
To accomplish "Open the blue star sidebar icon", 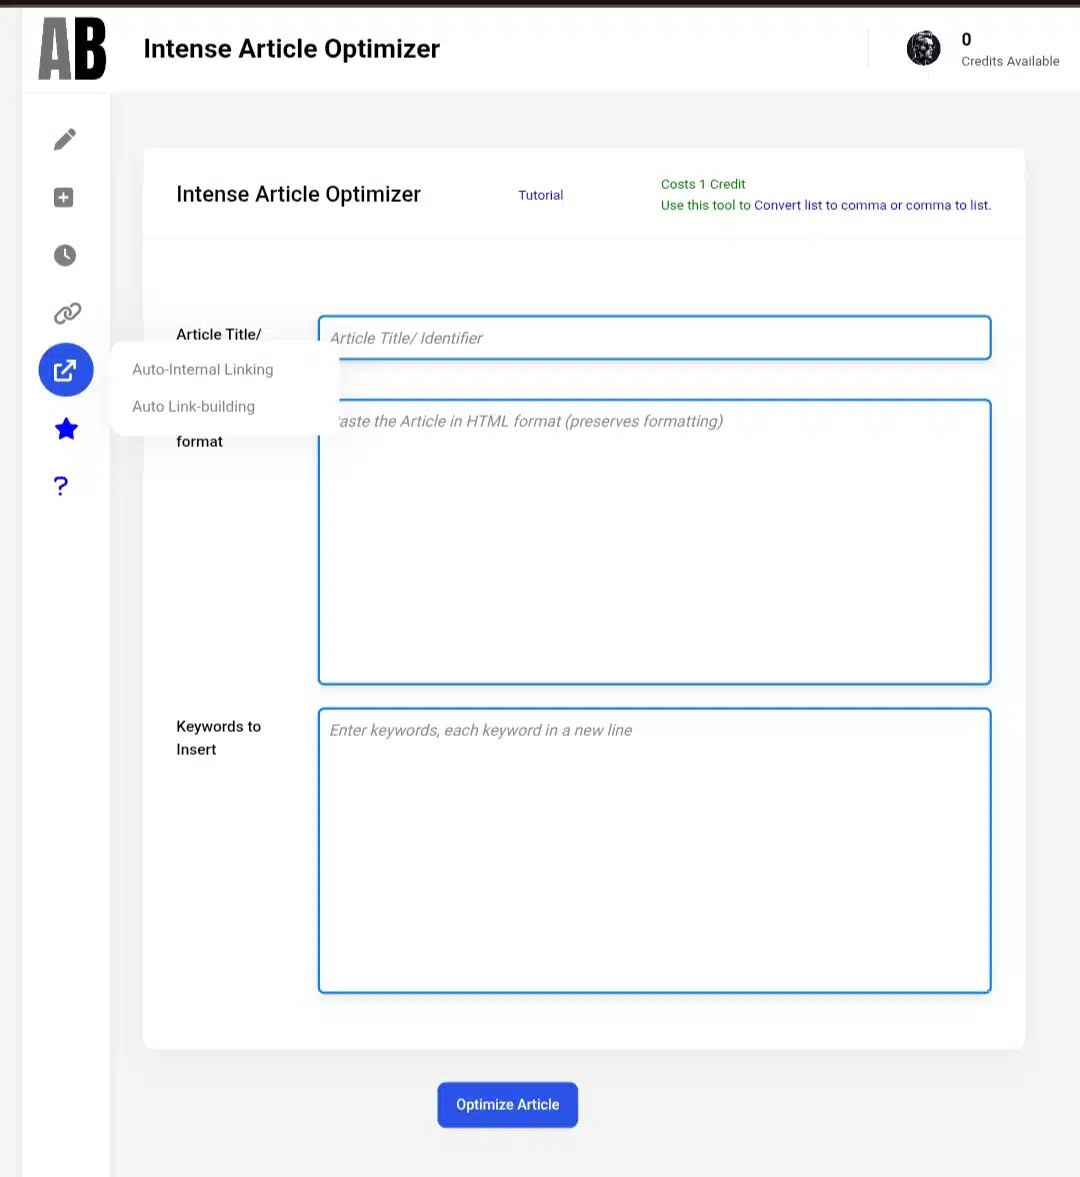I will coord(66,429).
